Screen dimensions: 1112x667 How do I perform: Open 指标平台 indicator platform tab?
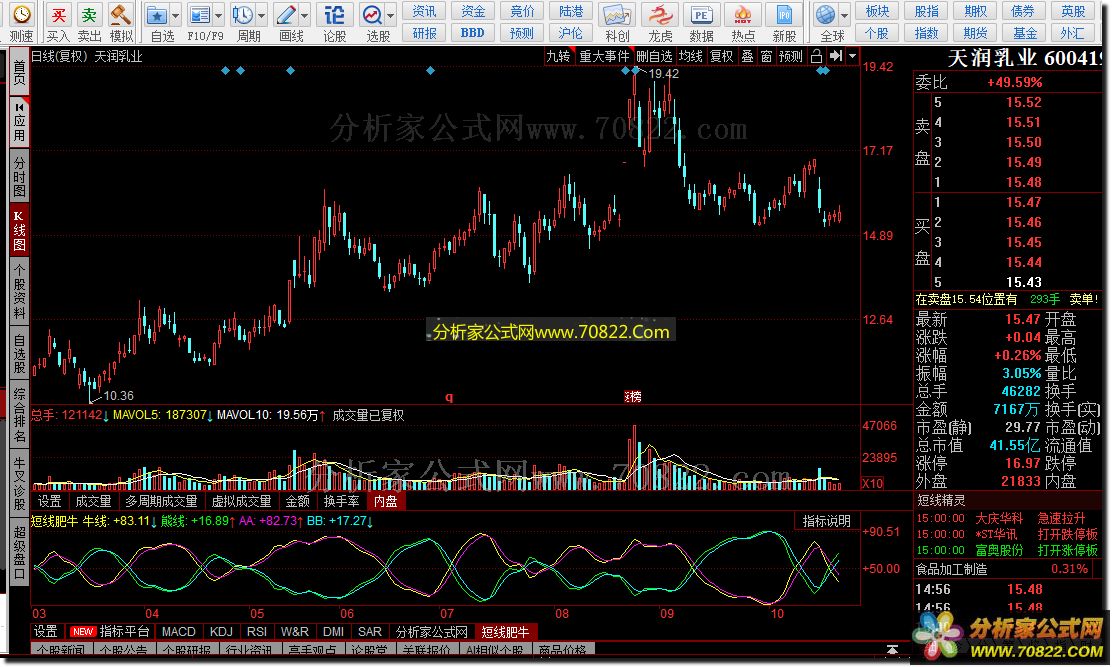110,632
